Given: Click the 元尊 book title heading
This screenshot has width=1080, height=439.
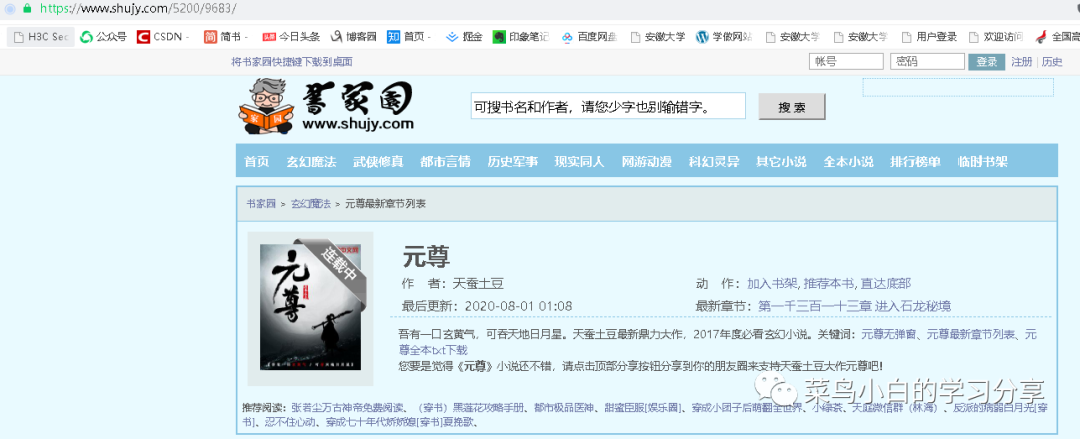Looking at the screenshot, I should [x=426, y=256].
